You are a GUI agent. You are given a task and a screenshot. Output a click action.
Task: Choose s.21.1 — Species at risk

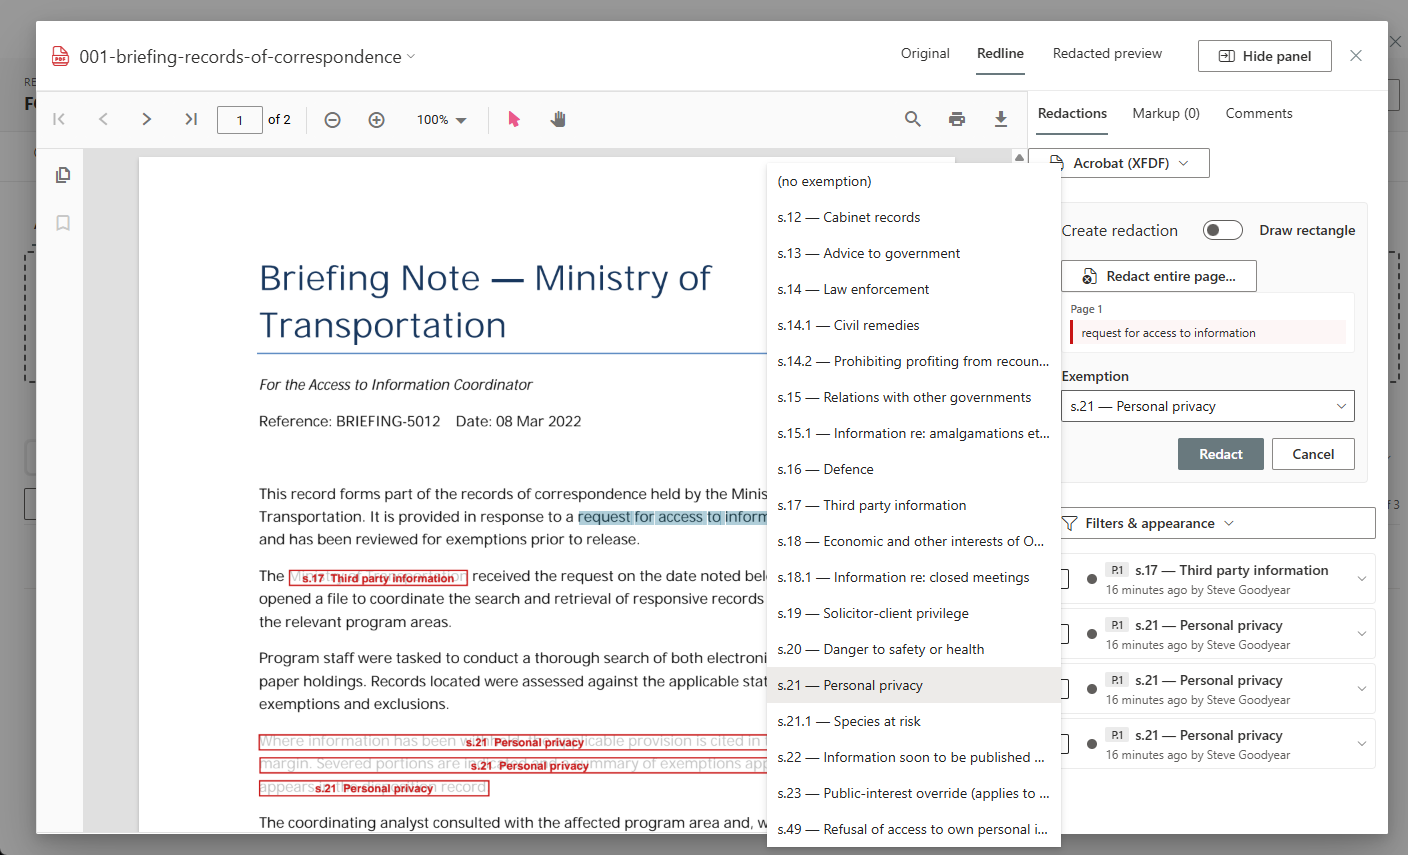914,721
